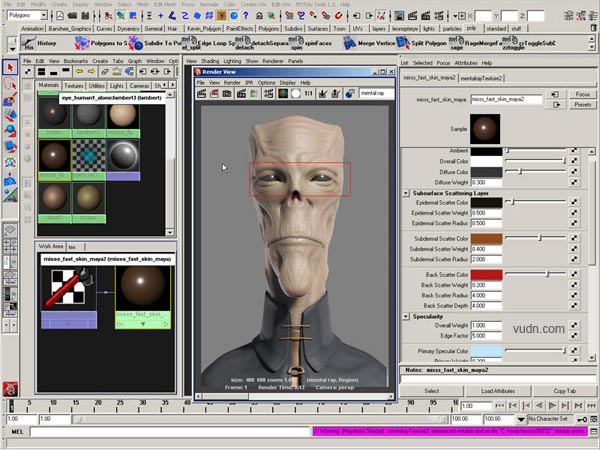Viewport: 600px width, 450px height.
Task: Click Hypershade tab scroll right arrow
Action: pyautogui.click(x=173, y=85)
